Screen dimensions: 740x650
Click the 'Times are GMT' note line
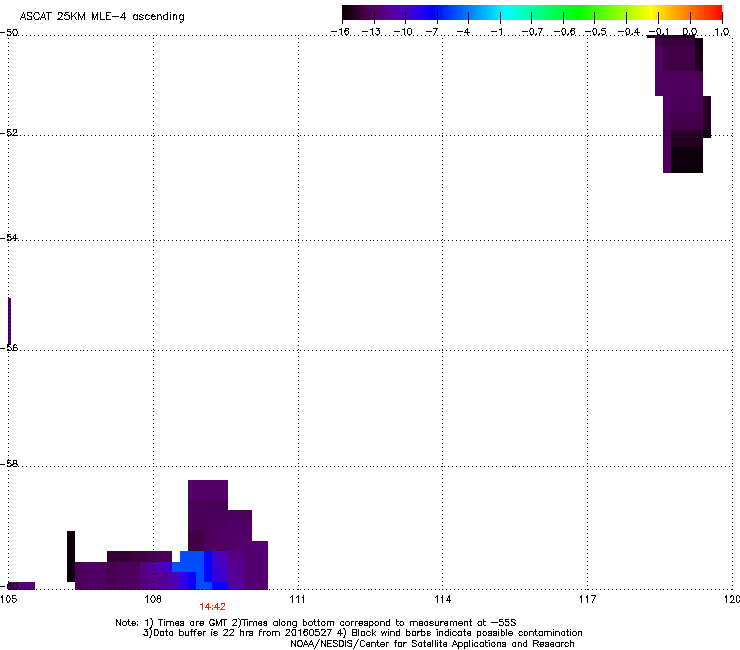[x=316, y=623]
